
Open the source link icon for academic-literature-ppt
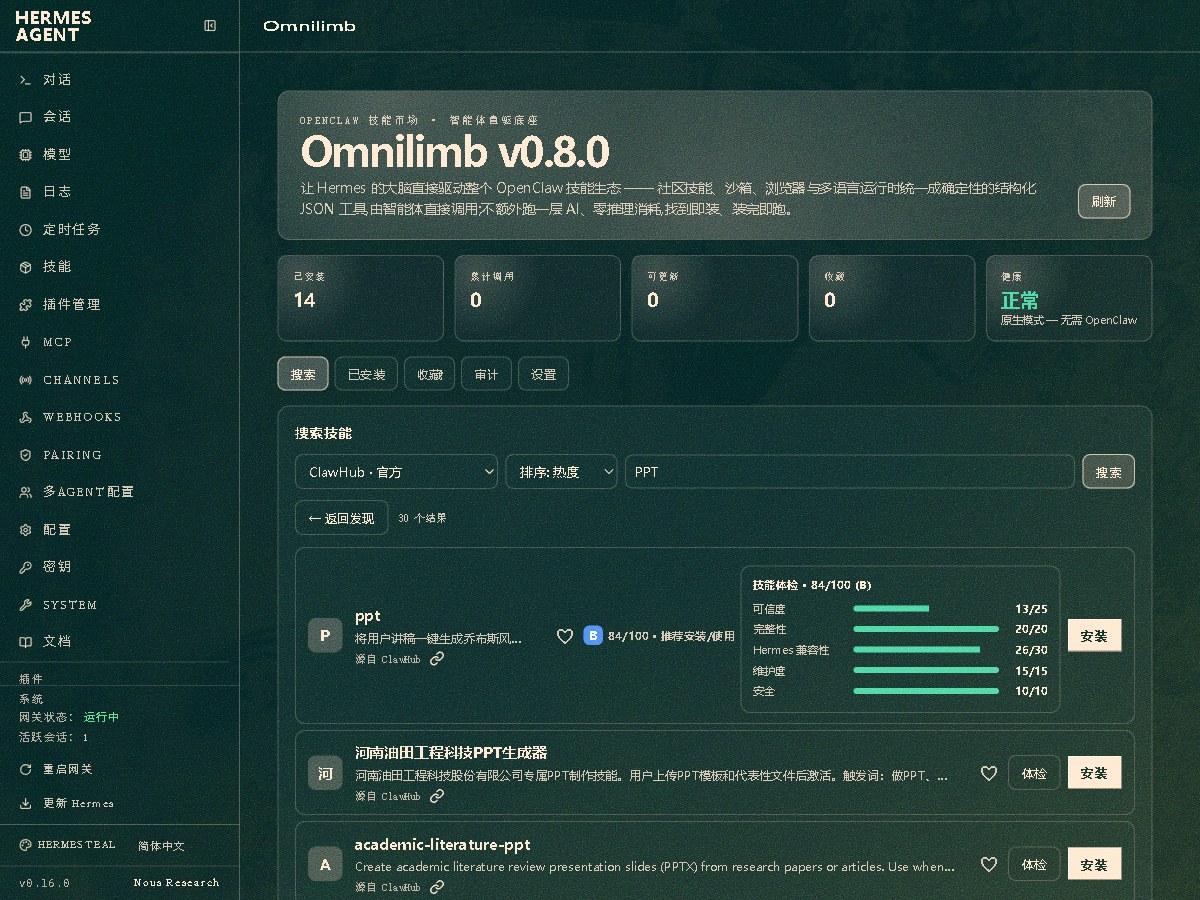tap(437, 887)
